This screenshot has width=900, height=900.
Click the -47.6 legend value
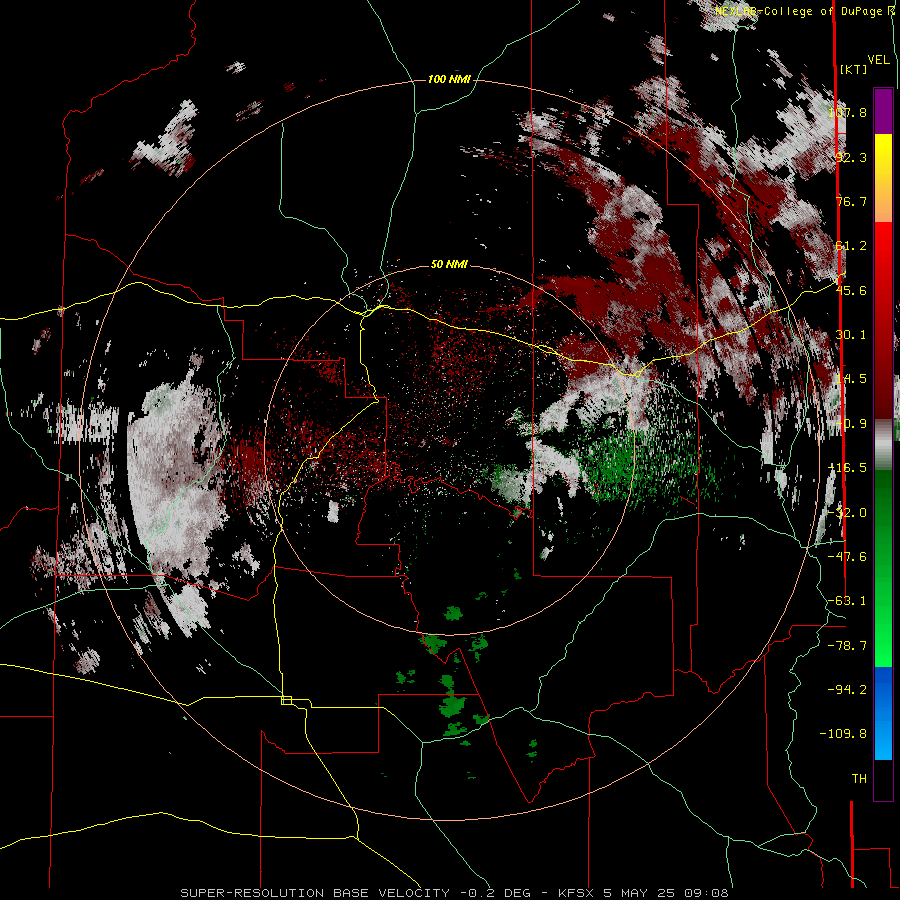[847, 557]
